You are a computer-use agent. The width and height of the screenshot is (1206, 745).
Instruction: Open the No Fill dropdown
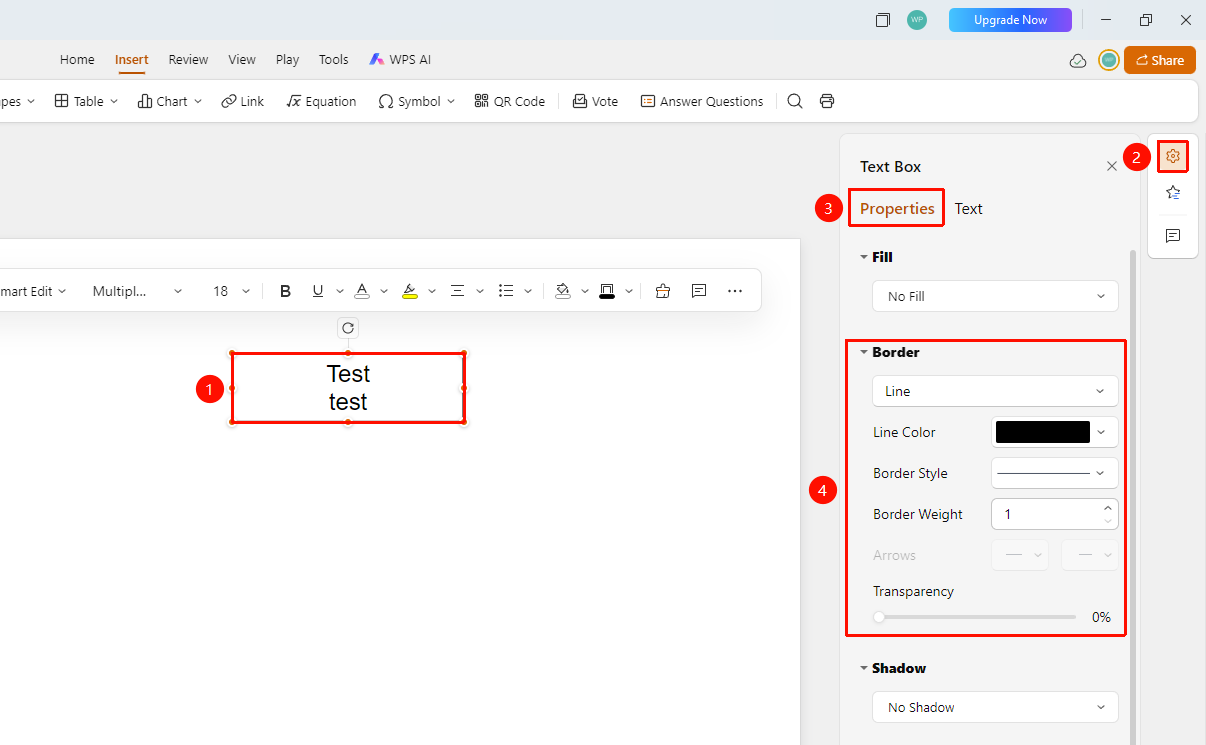pyautogui.click(x=995, y=296)
